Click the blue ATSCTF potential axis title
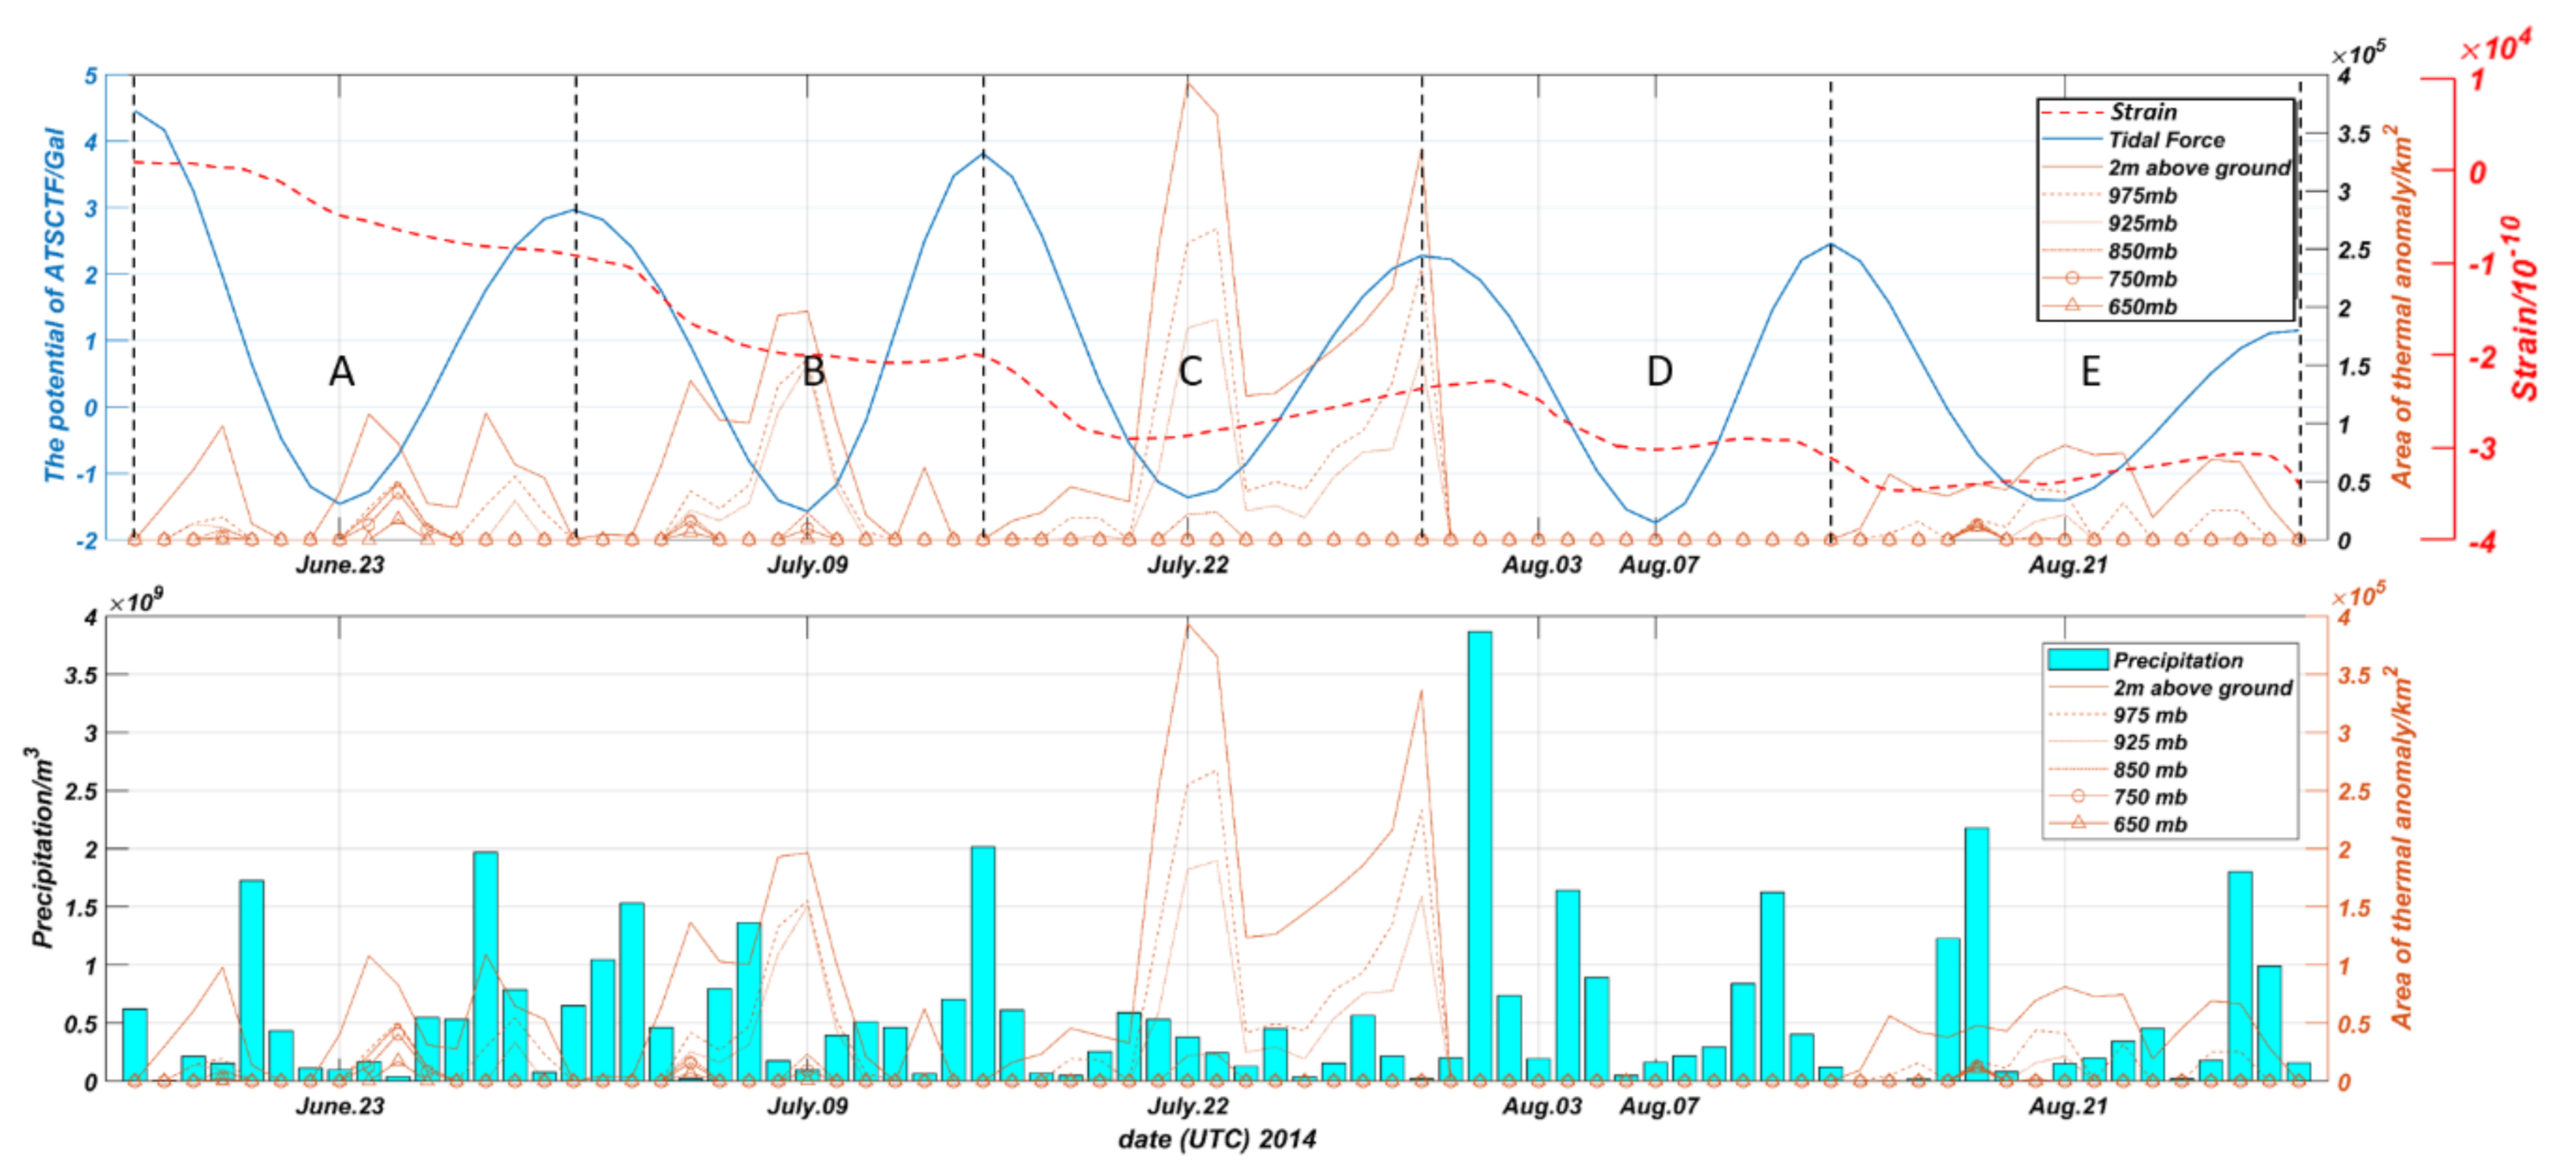The image size is (2576, 1169). pos(54,305)
